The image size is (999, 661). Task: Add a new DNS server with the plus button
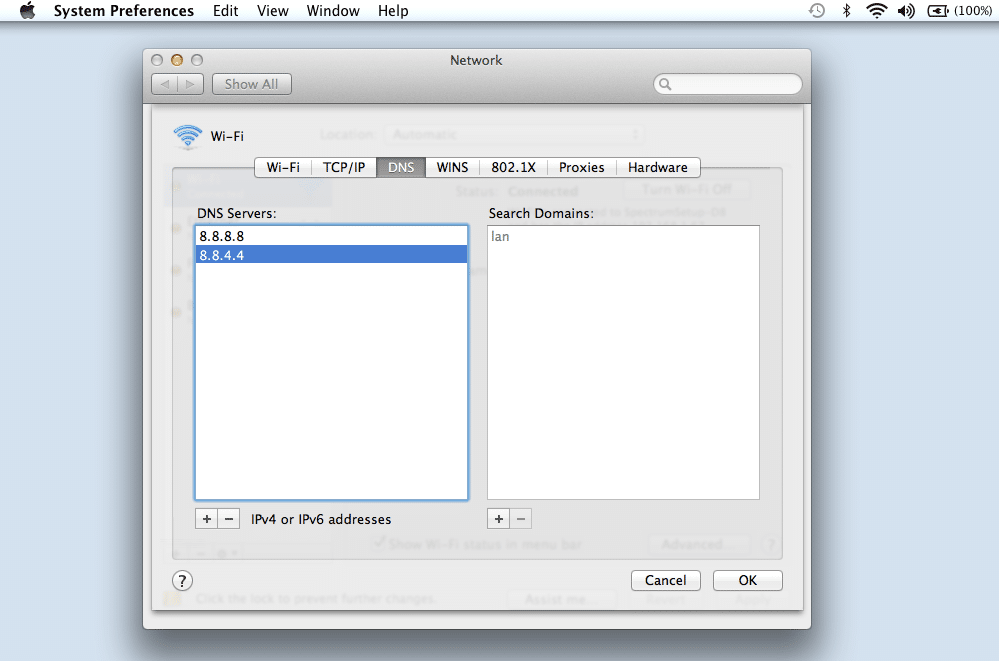tap(206, 518)
